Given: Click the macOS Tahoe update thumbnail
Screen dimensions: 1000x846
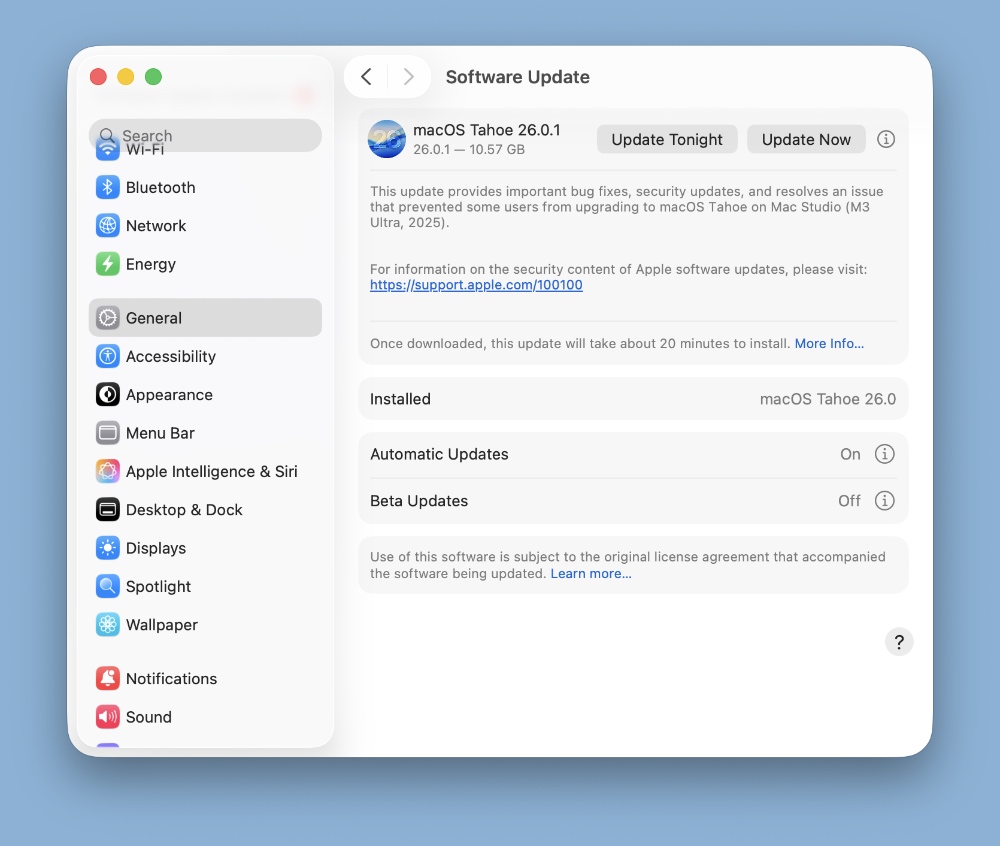Looking at the screenshot, I should click(387, 139).
